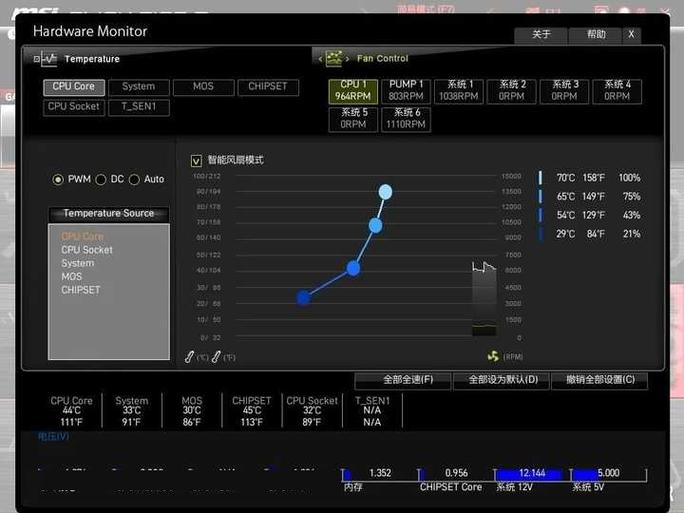Click the CHIPSET 45°C reading
This screenshot has height=513, width=684.
pos(252,411)
